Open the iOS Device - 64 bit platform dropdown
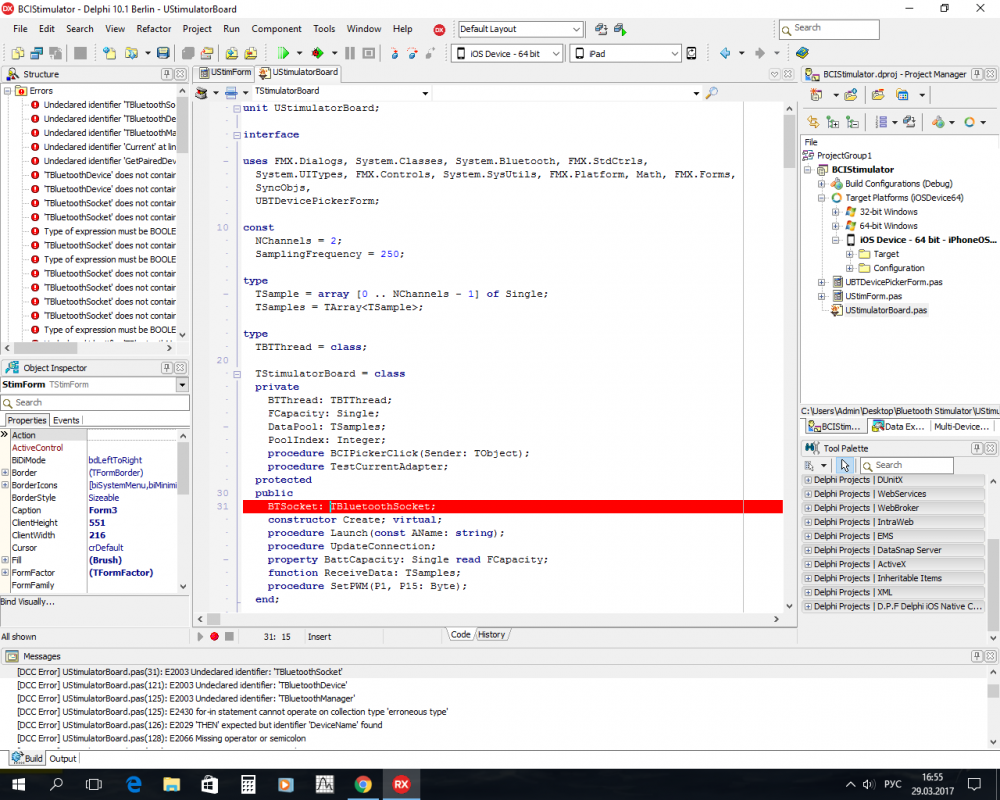1000x800 pixels. coord(556,54)
